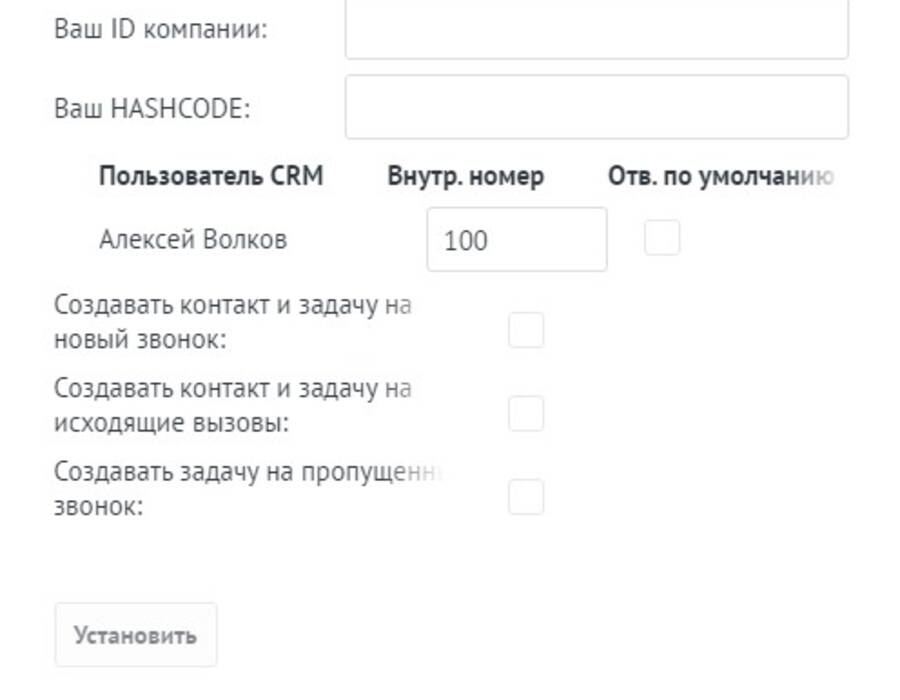Click the label ending with исходящие вызовы

pos(232,405)
